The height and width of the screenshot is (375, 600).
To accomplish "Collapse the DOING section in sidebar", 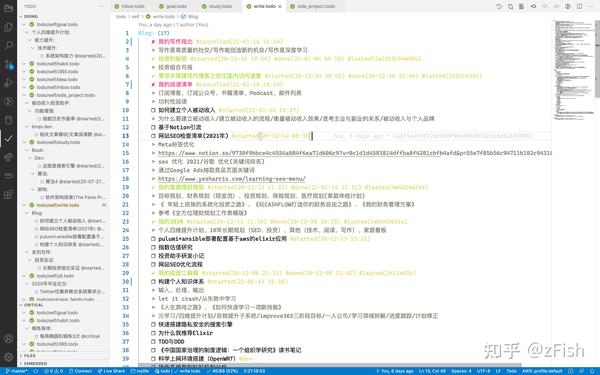I will pos(30,16).
